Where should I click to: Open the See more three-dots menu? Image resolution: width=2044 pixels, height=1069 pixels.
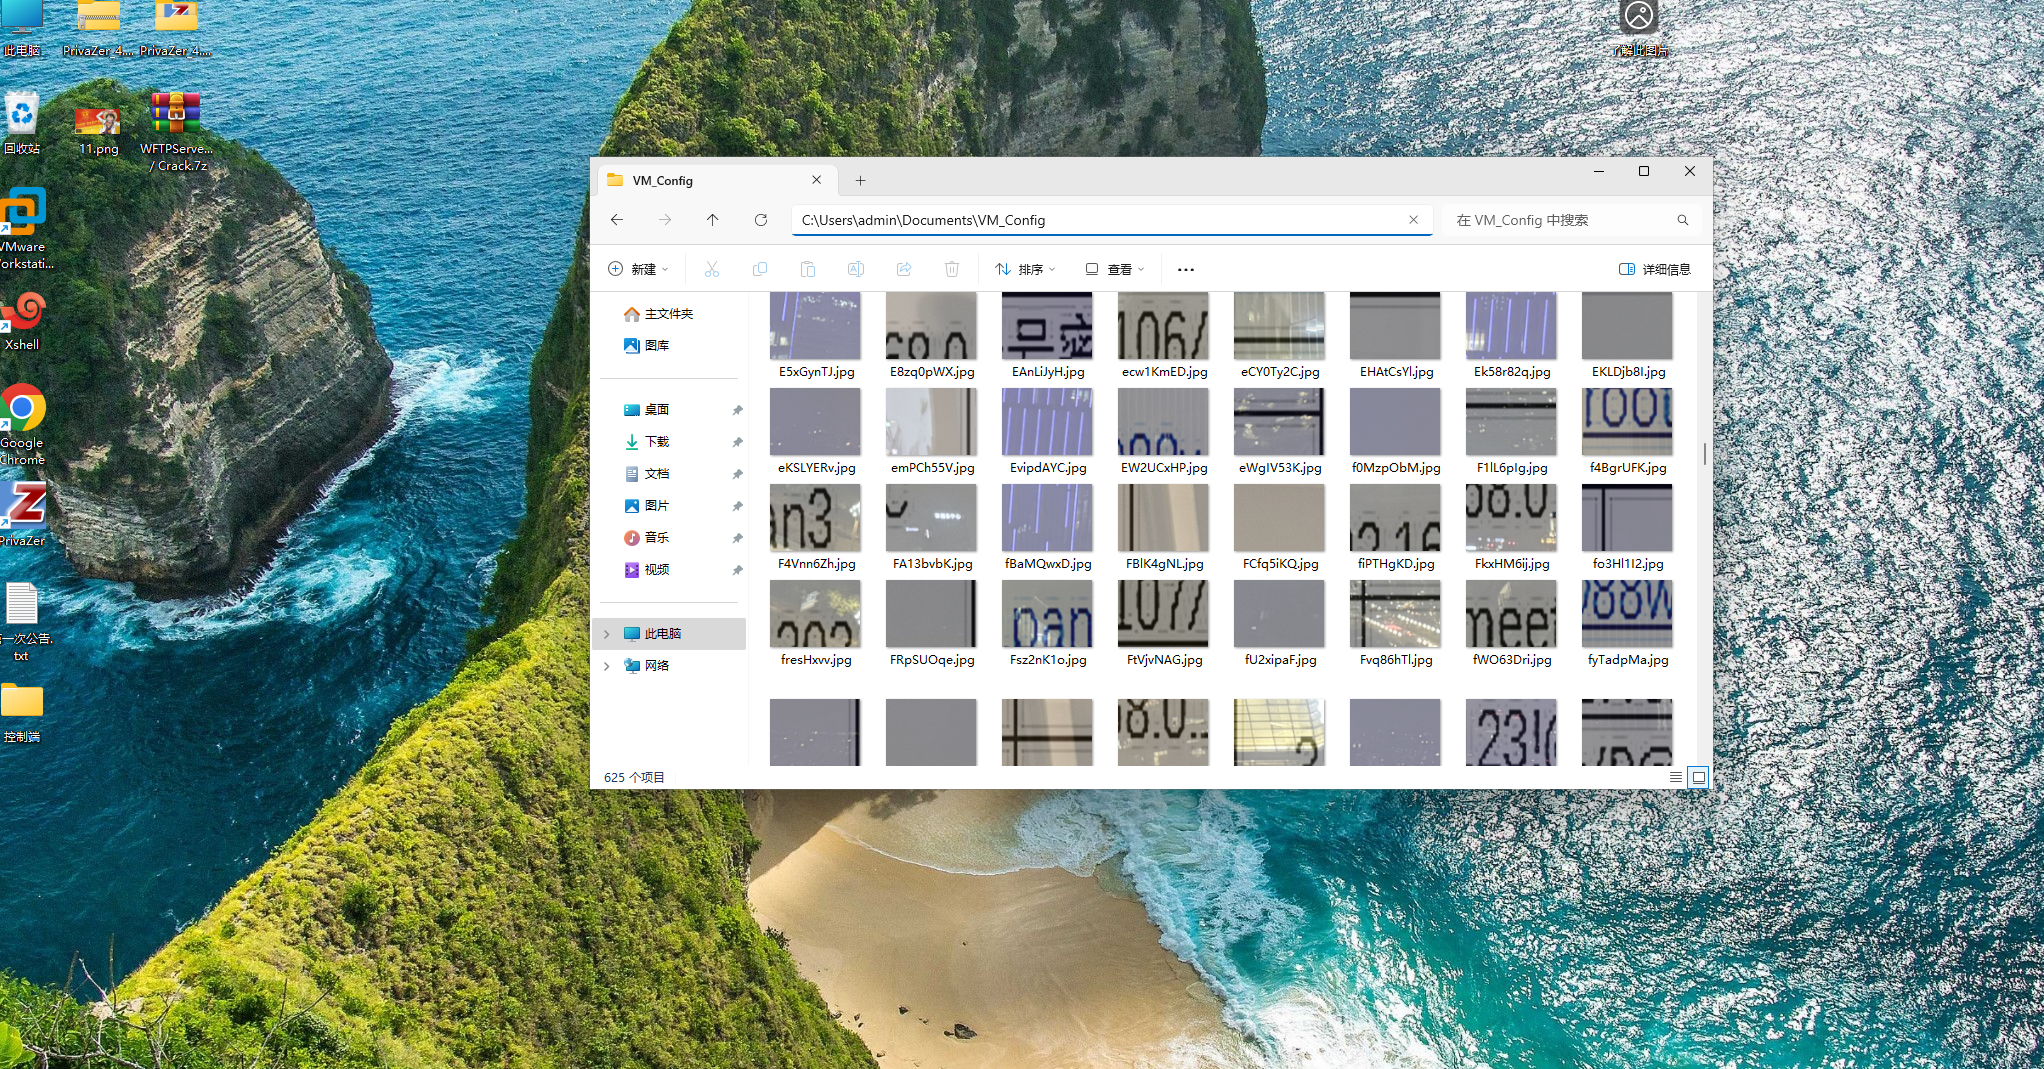(1186, 269)
